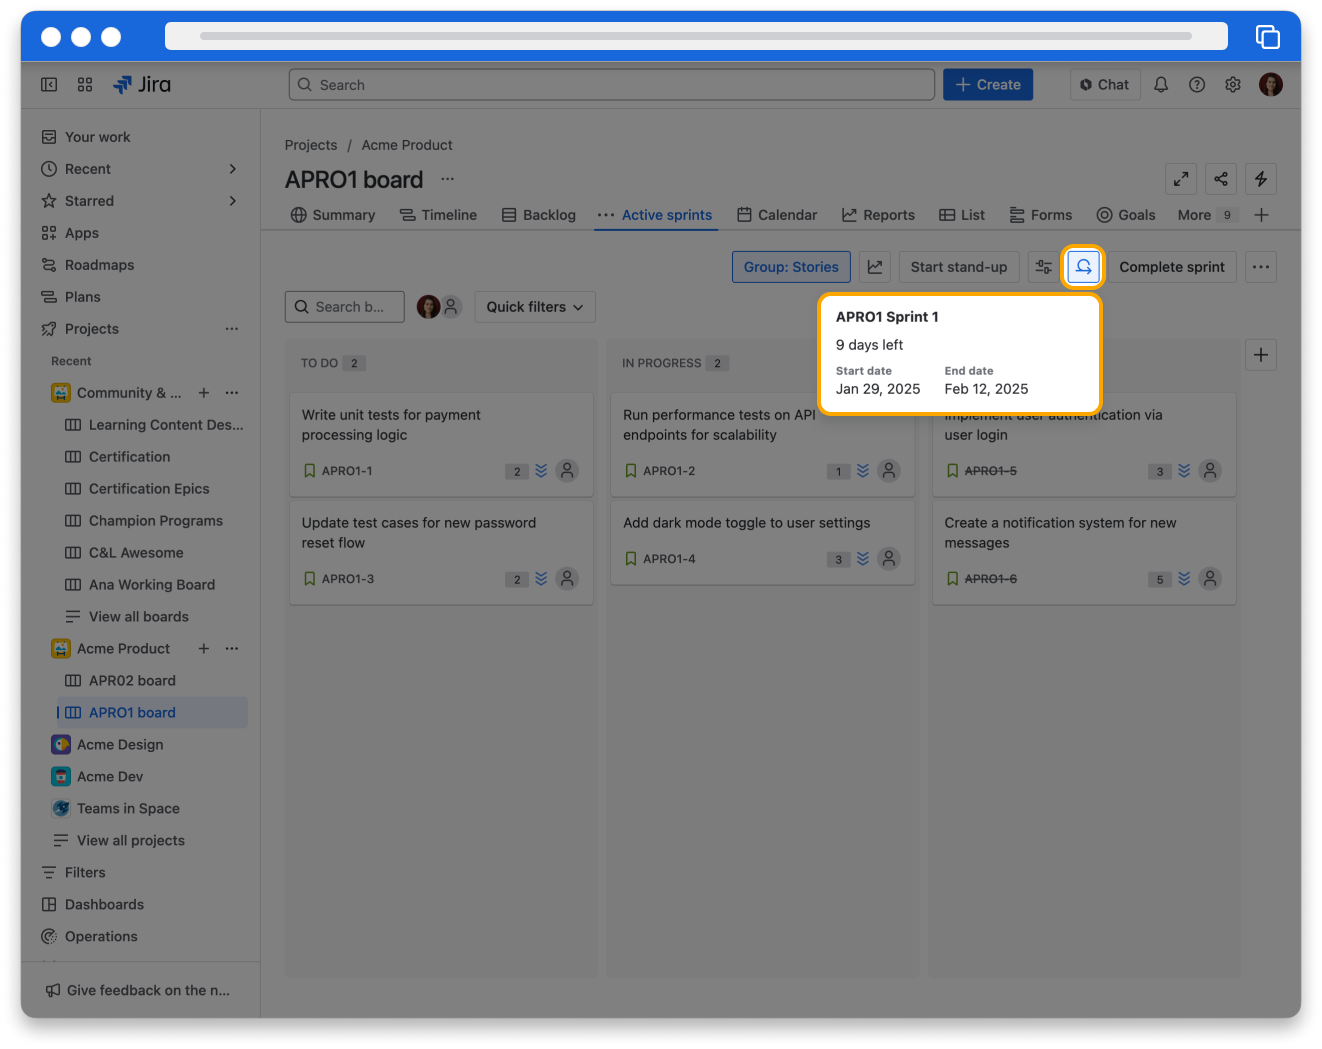Open user profile avatar in top bar
Viewport: 1322px width, 1049px height.
(x=1271, y=85)
